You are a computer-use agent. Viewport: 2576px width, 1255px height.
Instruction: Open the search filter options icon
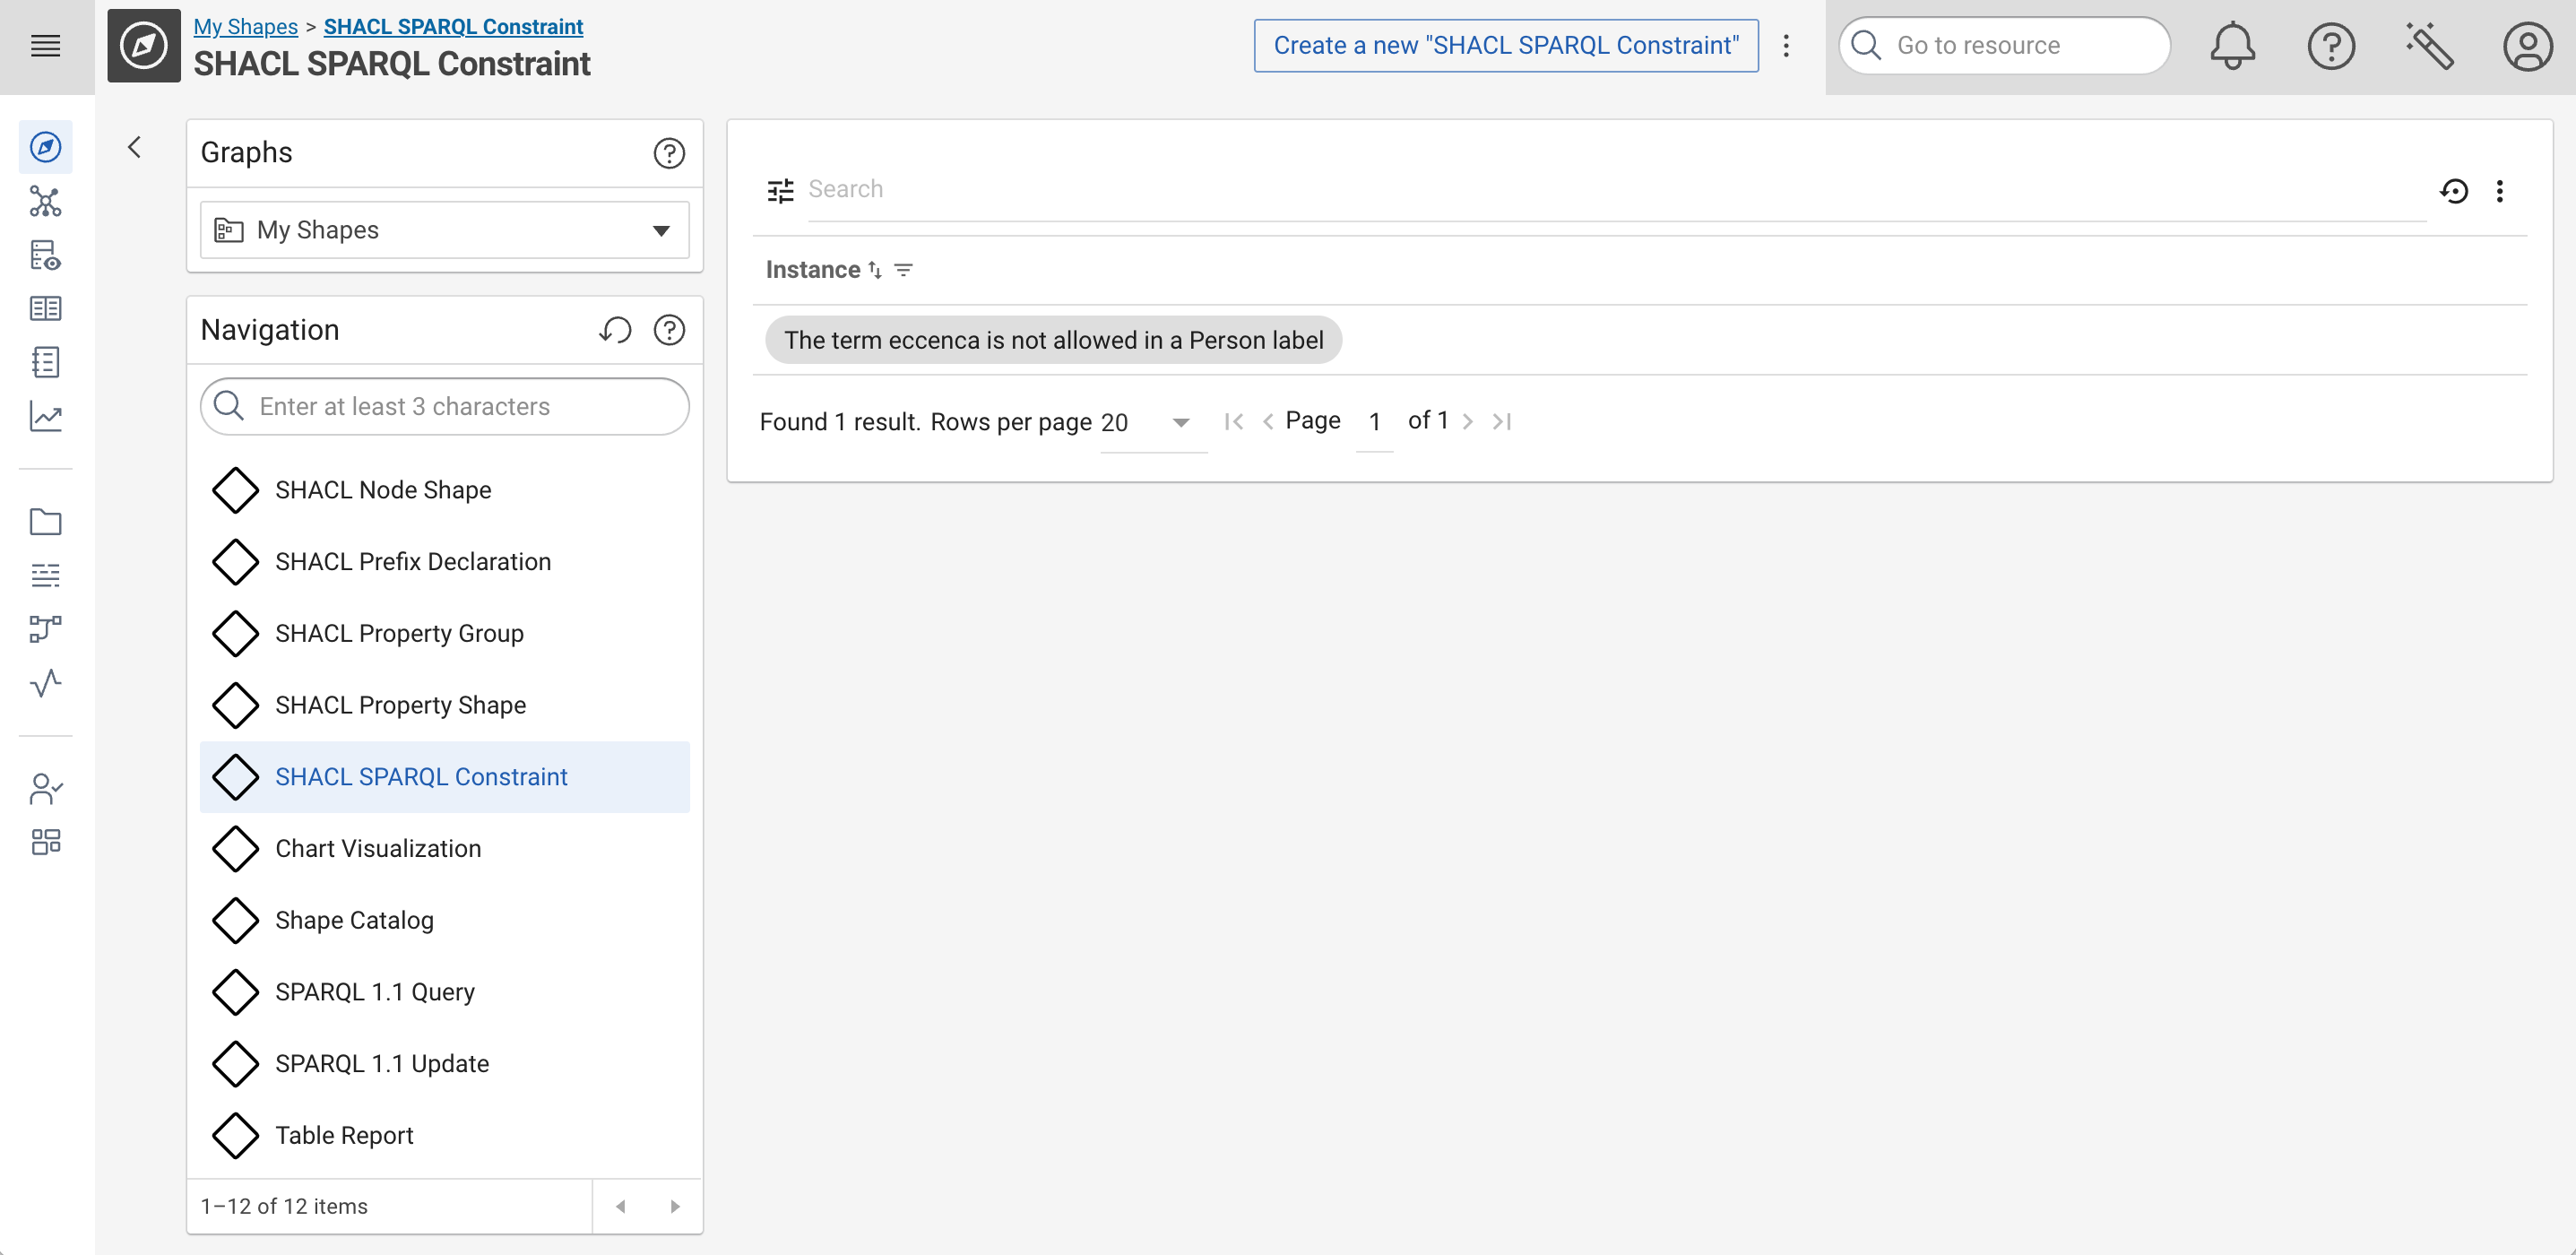click(780, 189)
